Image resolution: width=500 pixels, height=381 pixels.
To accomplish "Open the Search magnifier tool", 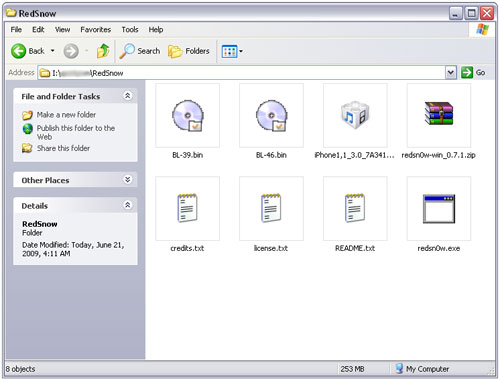I will pyautogui.click(x=140, y=51).
